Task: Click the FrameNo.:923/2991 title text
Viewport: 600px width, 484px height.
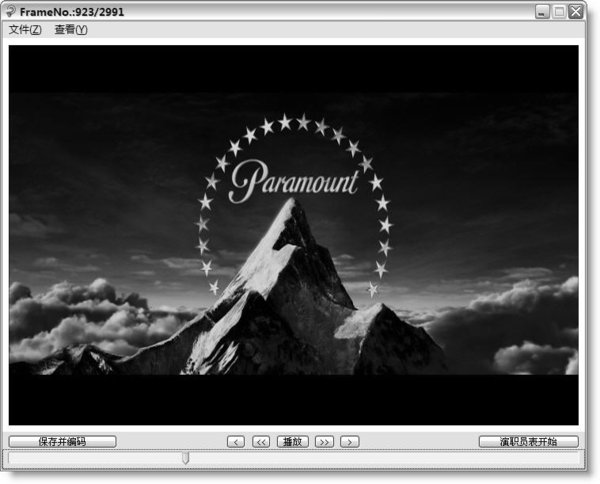Action: [x=72, y=12]
